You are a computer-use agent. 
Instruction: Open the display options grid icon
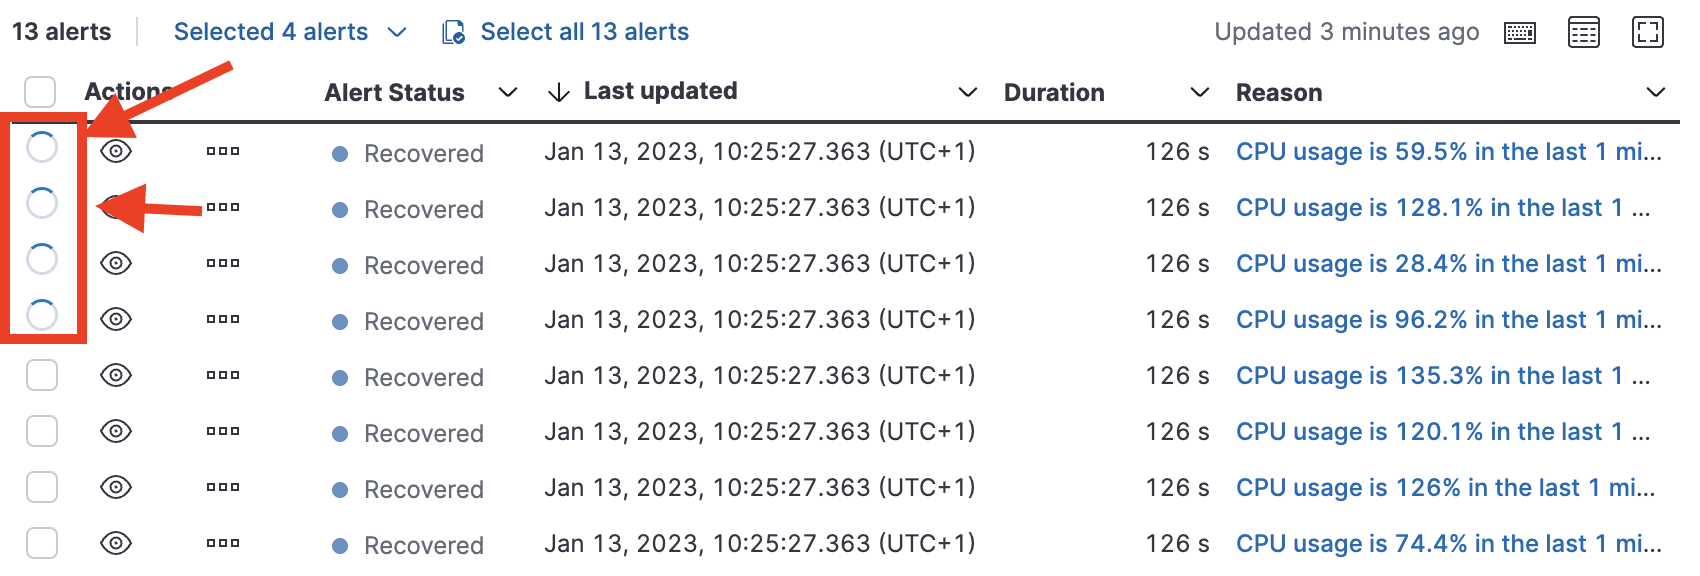[1583, 32]
